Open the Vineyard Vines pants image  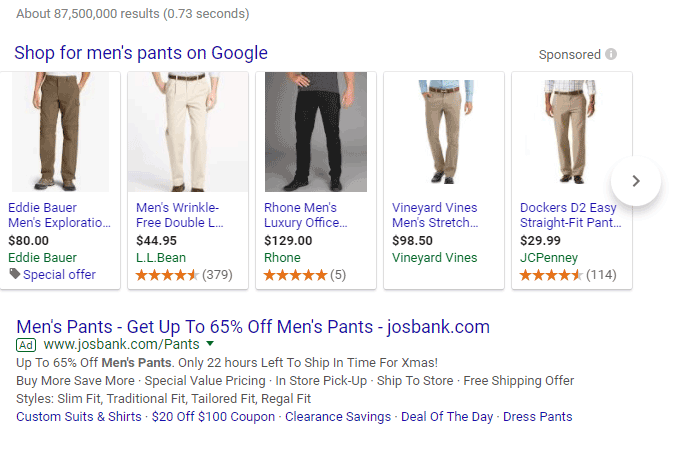[x=443, y=132]
